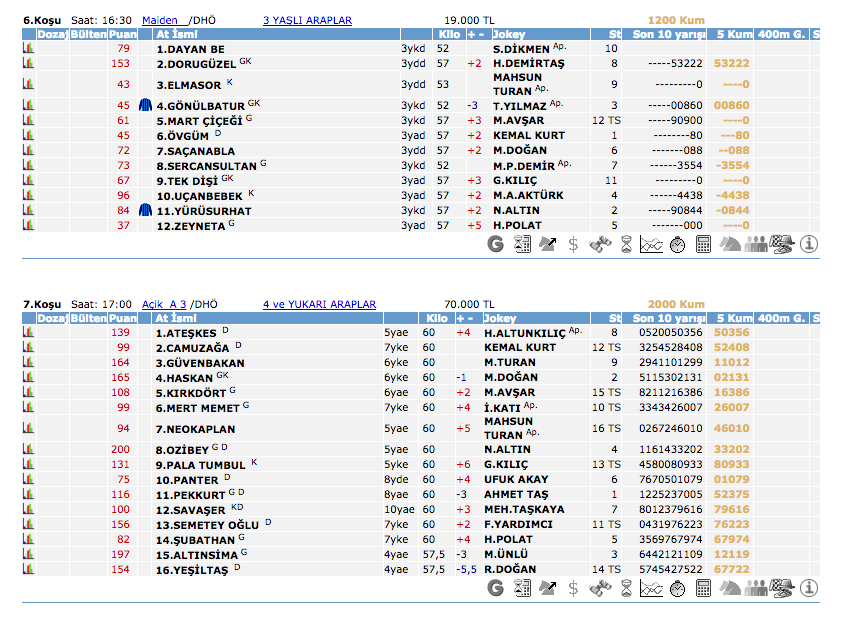843x622 pixels.
Task: Select horse 8.OZİBEY in race 7
Action: pyautogui.click(x=181, y=450)
